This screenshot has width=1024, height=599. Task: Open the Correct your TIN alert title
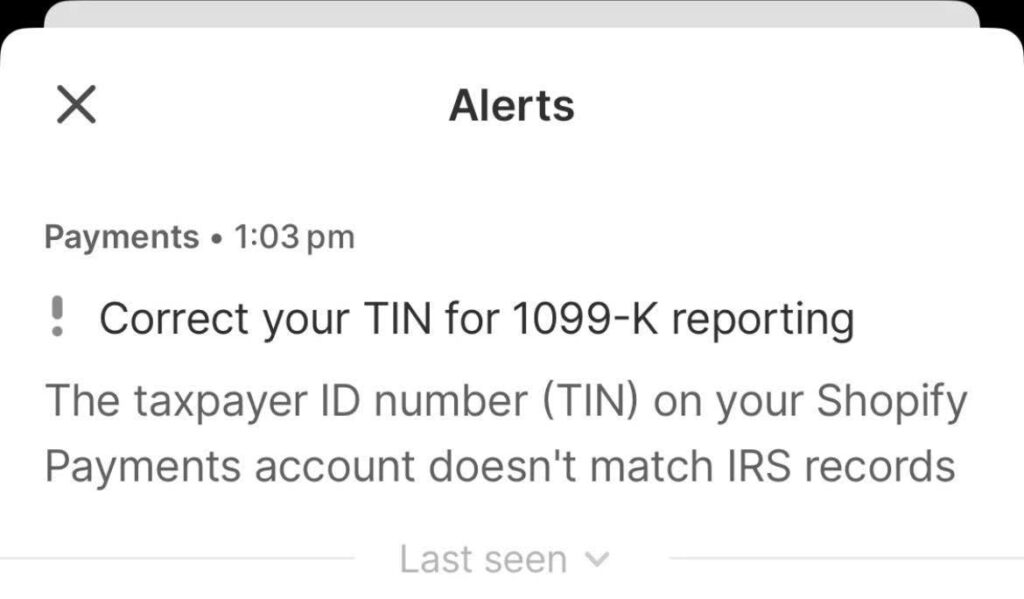click(477, 319)
